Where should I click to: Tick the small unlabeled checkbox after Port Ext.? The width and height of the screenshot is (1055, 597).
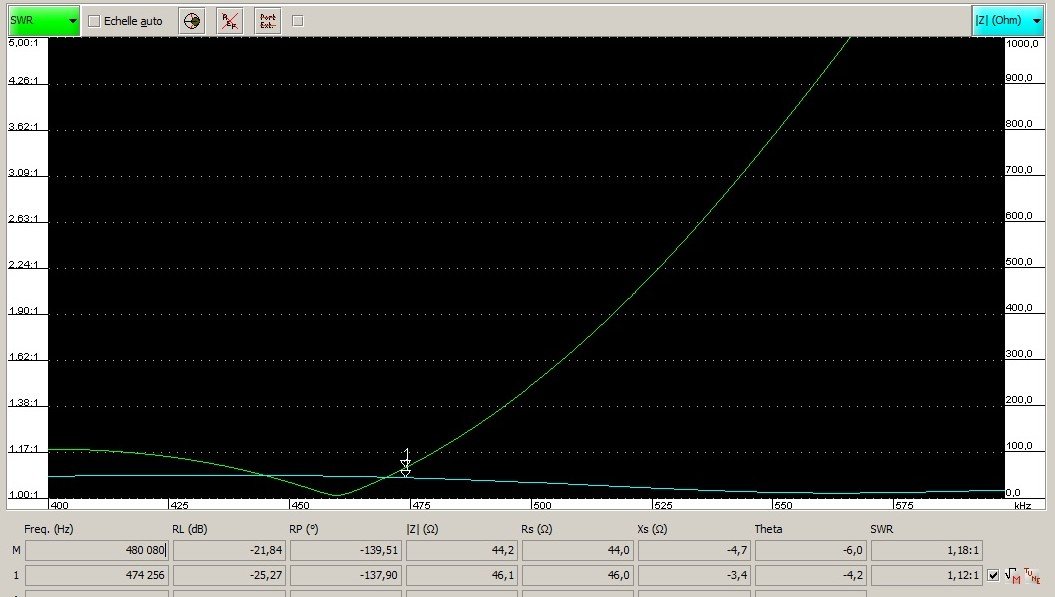[298, 21]
